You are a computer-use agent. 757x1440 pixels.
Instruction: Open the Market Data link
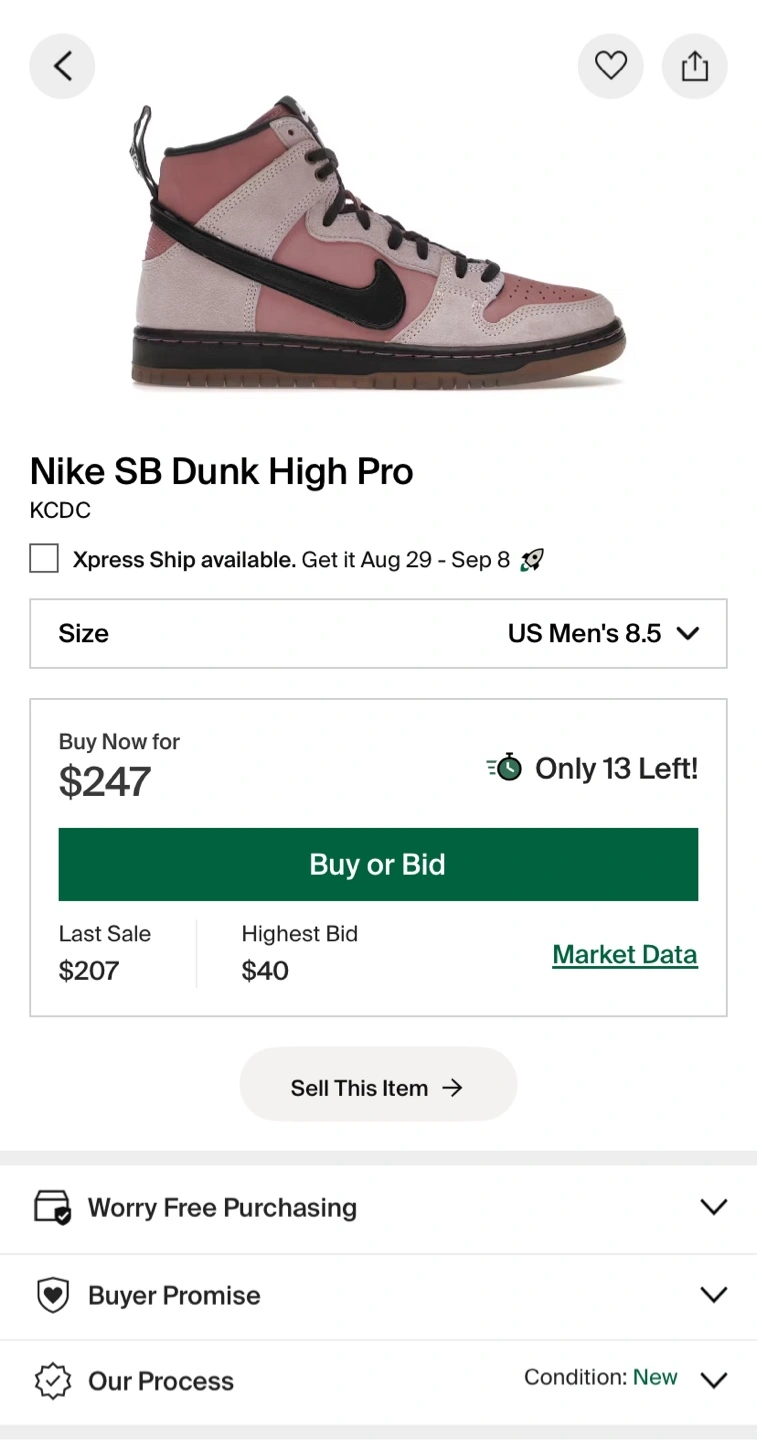(x=624, y=954)
